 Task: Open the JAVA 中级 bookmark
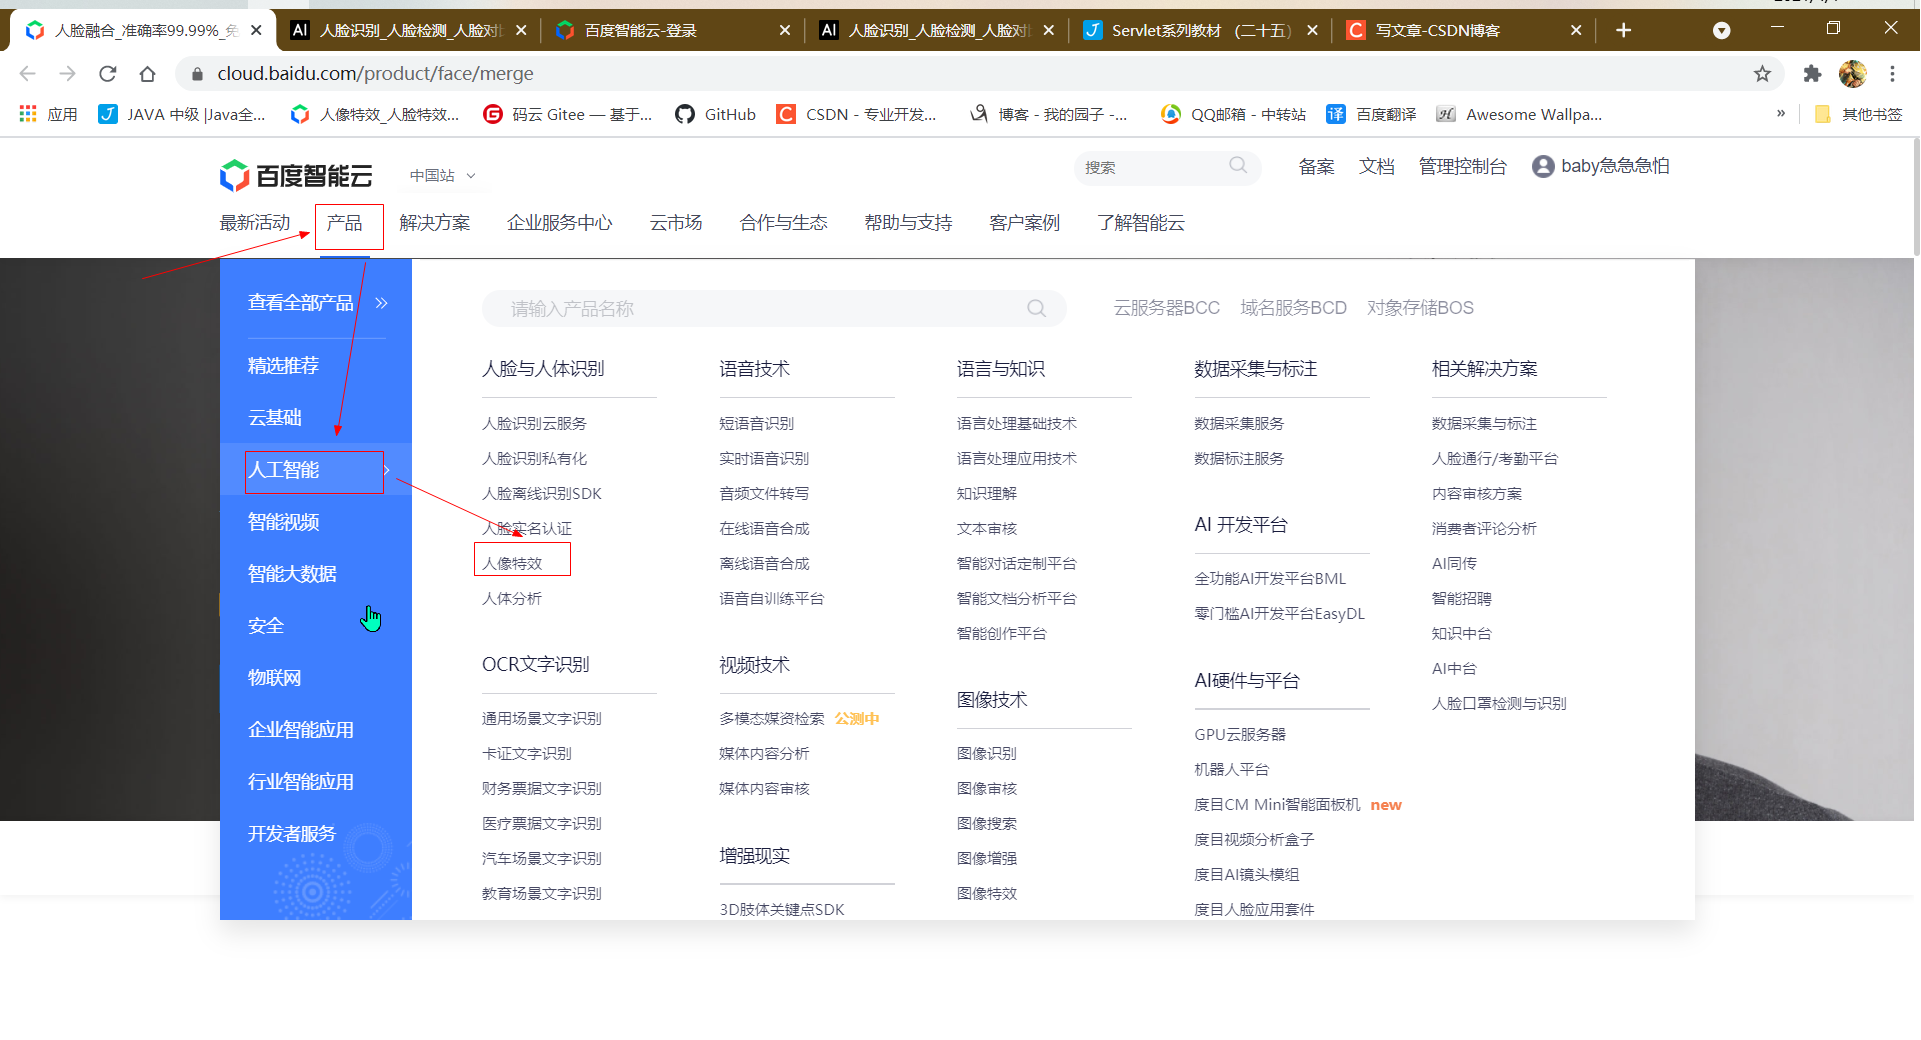tap(182, 114)
